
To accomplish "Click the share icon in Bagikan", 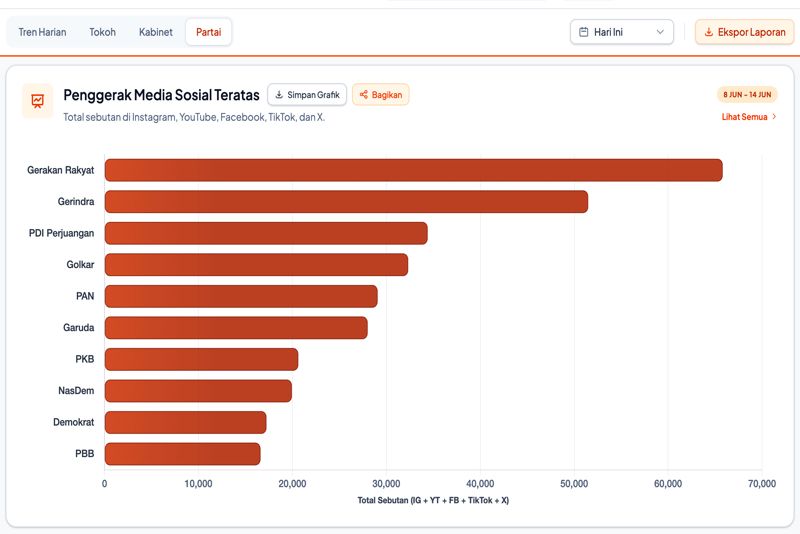I will coord(364,95).
